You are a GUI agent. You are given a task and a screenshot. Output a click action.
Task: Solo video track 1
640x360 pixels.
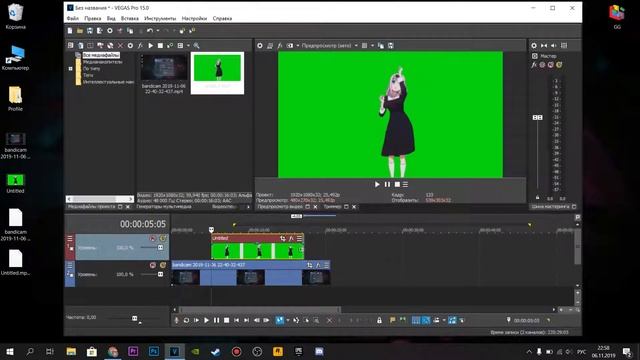163,238
